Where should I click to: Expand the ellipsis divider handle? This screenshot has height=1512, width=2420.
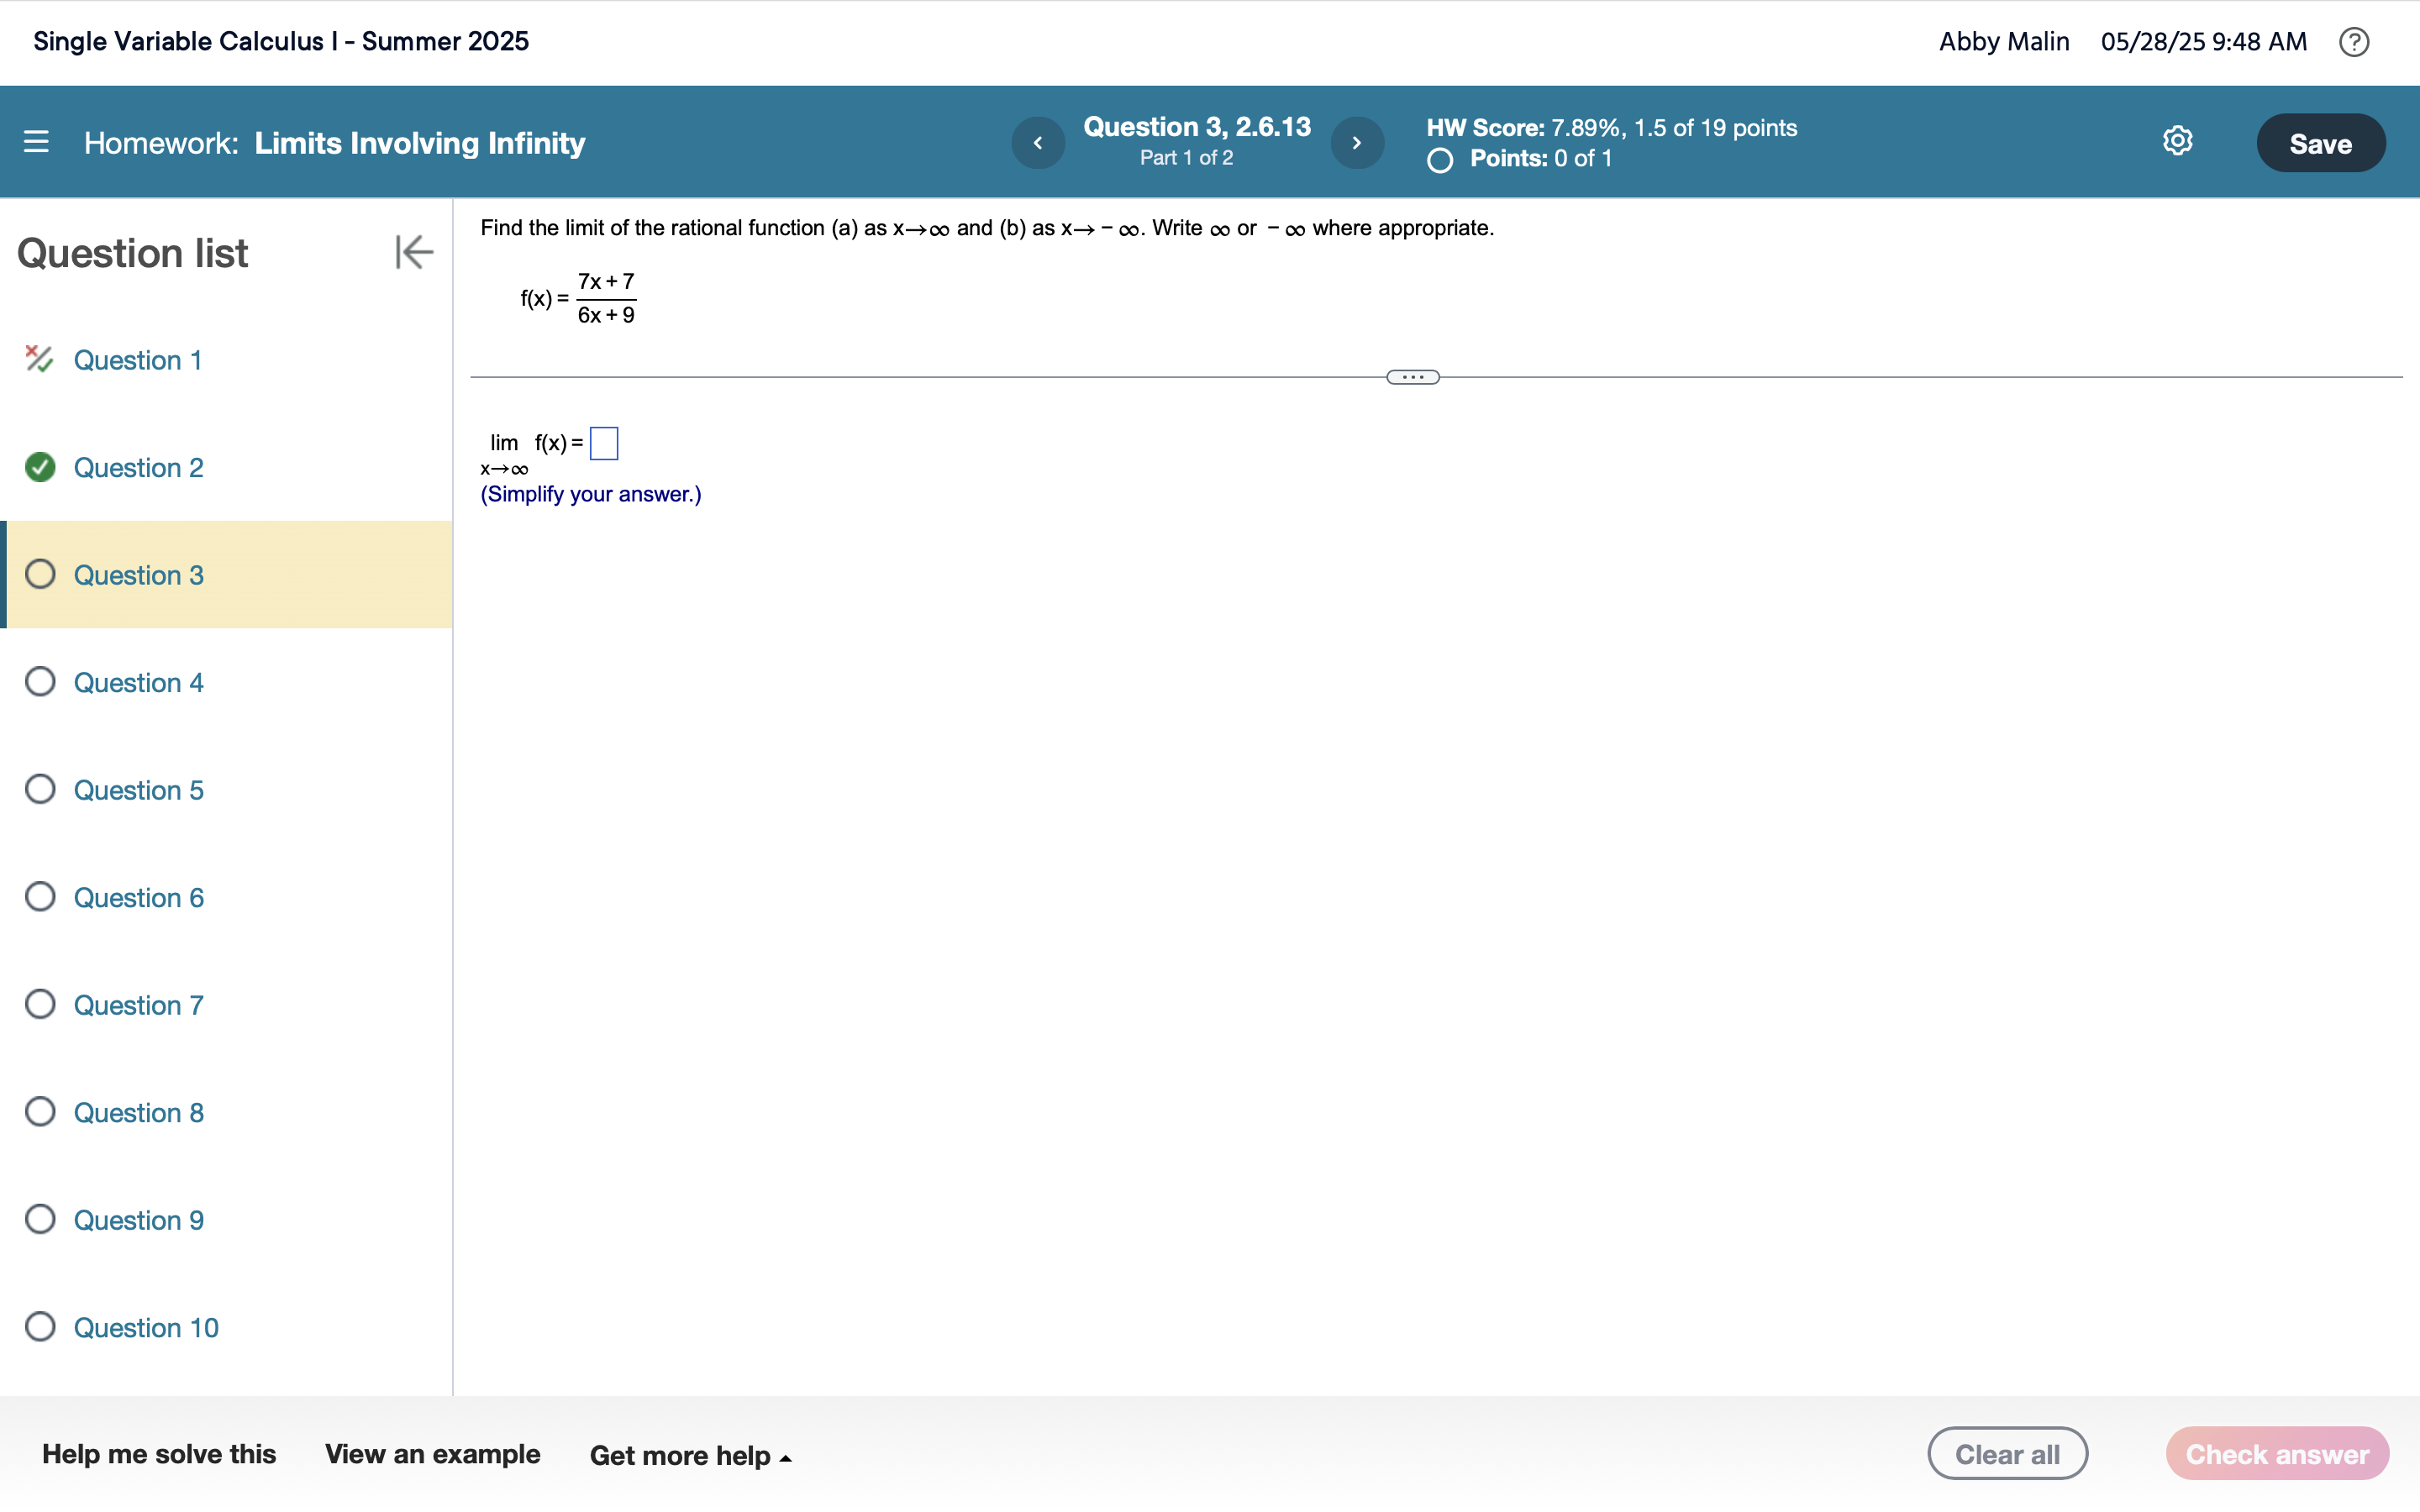(1412, 377)
